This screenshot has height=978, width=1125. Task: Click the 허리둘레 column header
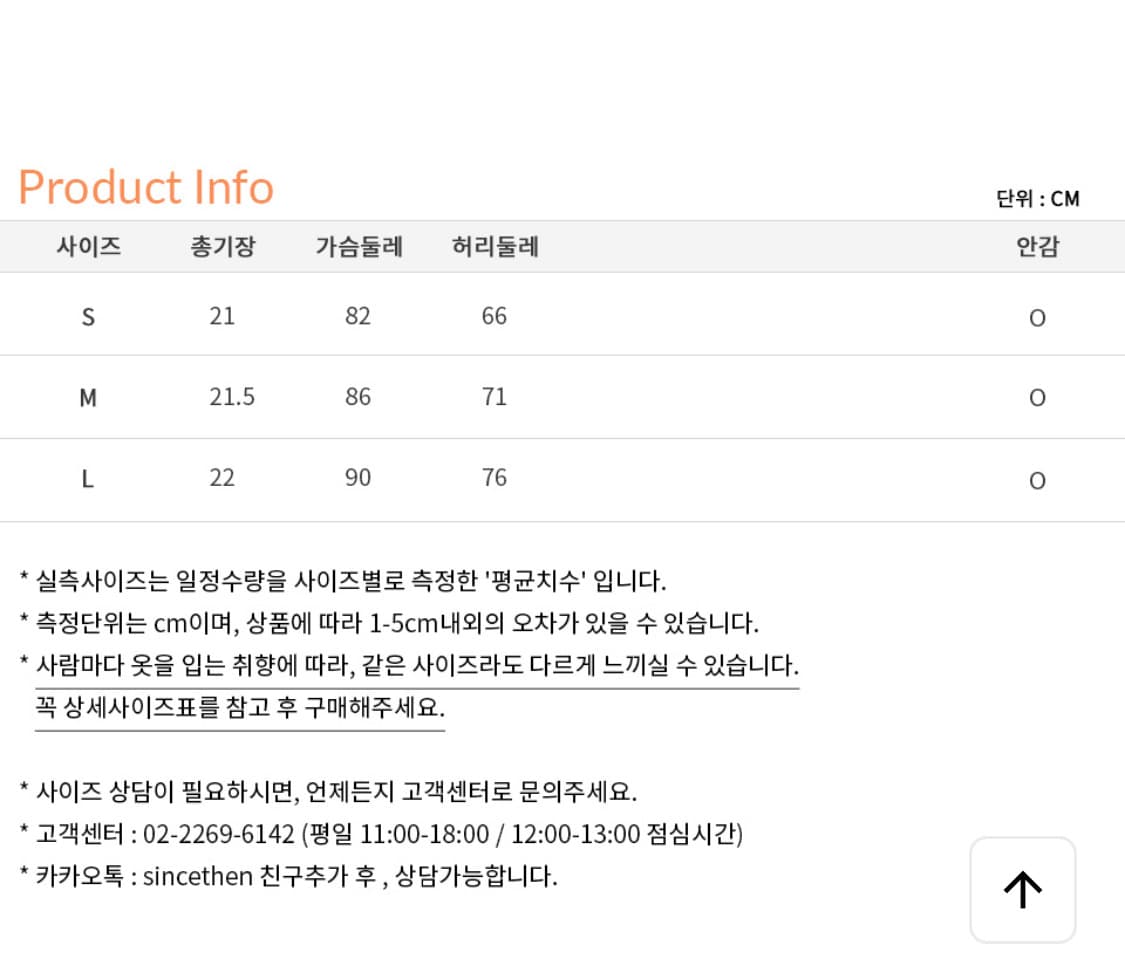click(x=495, y=247)
